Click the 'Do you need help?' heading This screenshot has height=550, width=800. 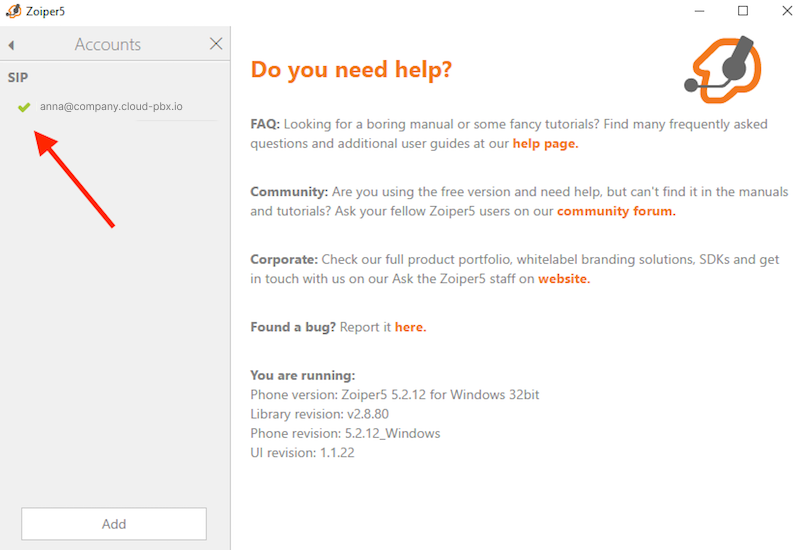351,70
